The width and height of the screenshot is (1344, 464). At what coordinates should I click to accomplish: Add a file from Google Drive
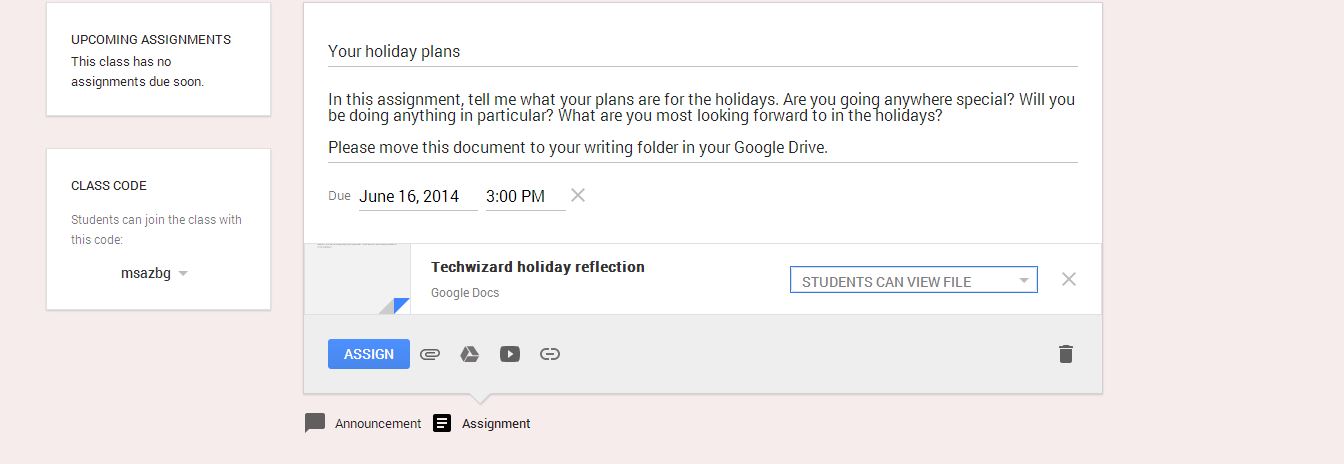pyautogui.click(x=470, y=354)
